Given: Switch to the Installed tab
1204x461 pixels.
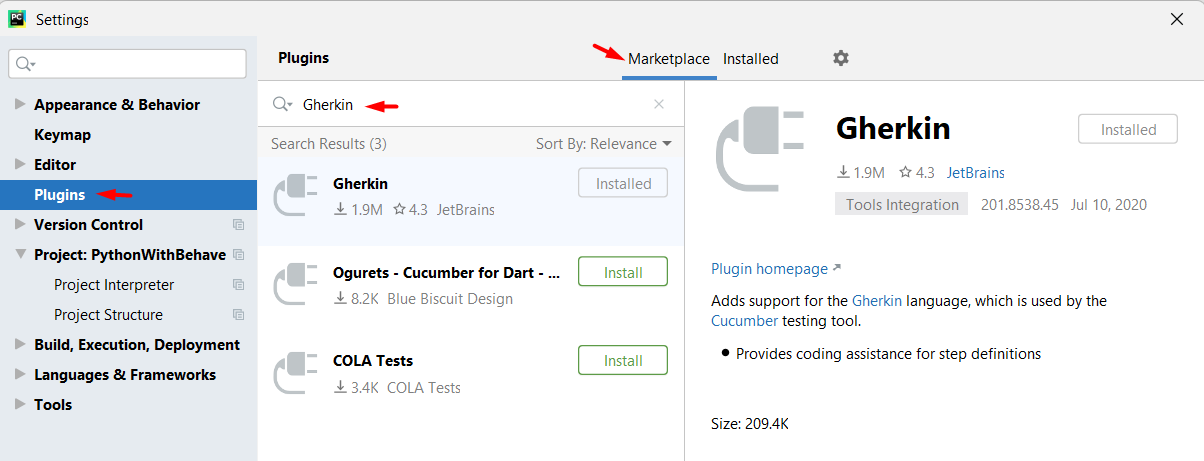Looking at the screenshot, I should 751,59.
